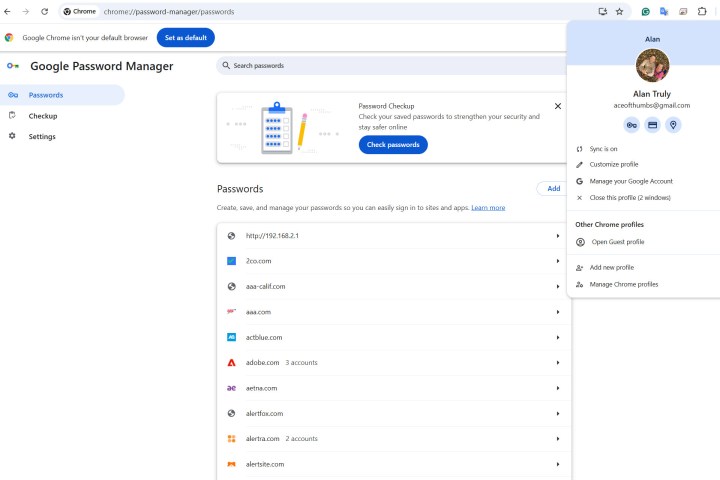The image size is (720, 480).
Task: Select Customize profile in the profile menu
Action: (x=613, y=164)
